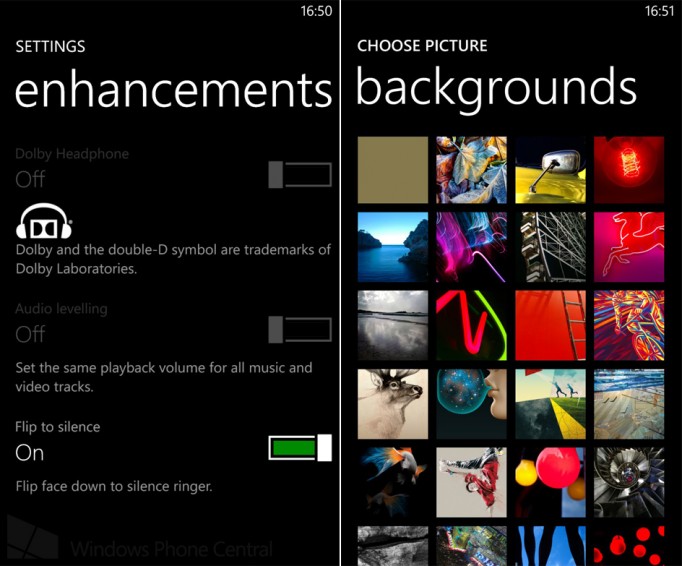Pick the bubble gum galaxy background
This screenshot has height=566, width=682.
[471, 404]
